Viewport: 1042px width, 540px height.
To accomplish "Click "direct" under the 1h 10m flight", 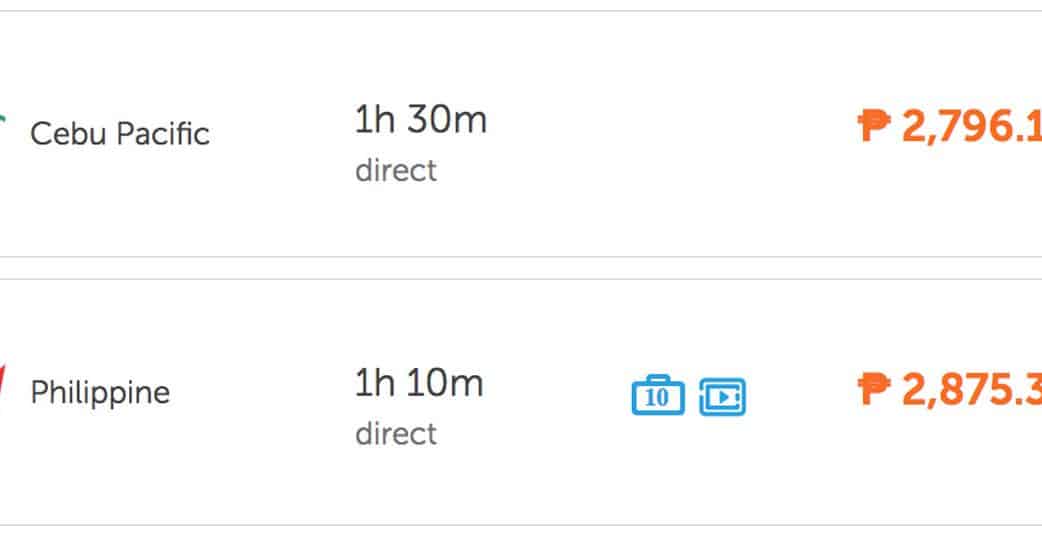I will (x=396, y=434).
